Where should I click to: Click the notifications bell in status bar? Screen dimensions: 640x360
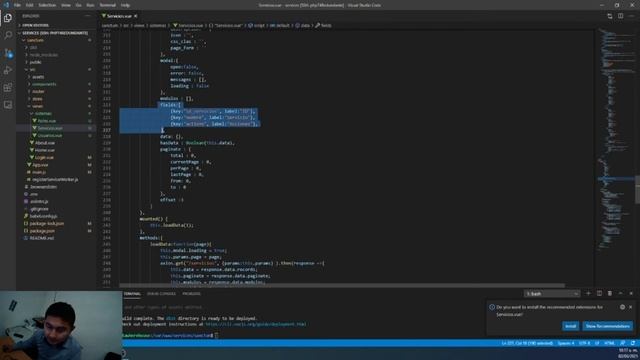[x=633, y=343]
